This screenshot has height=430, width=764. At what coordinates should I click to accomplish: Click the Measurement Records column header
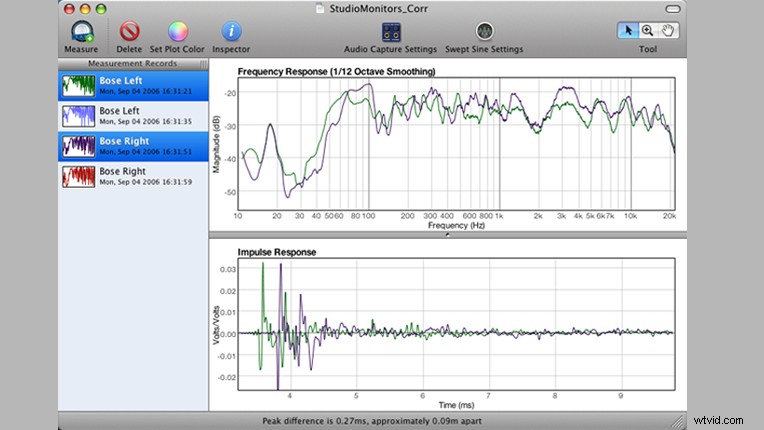click(132, 64)
